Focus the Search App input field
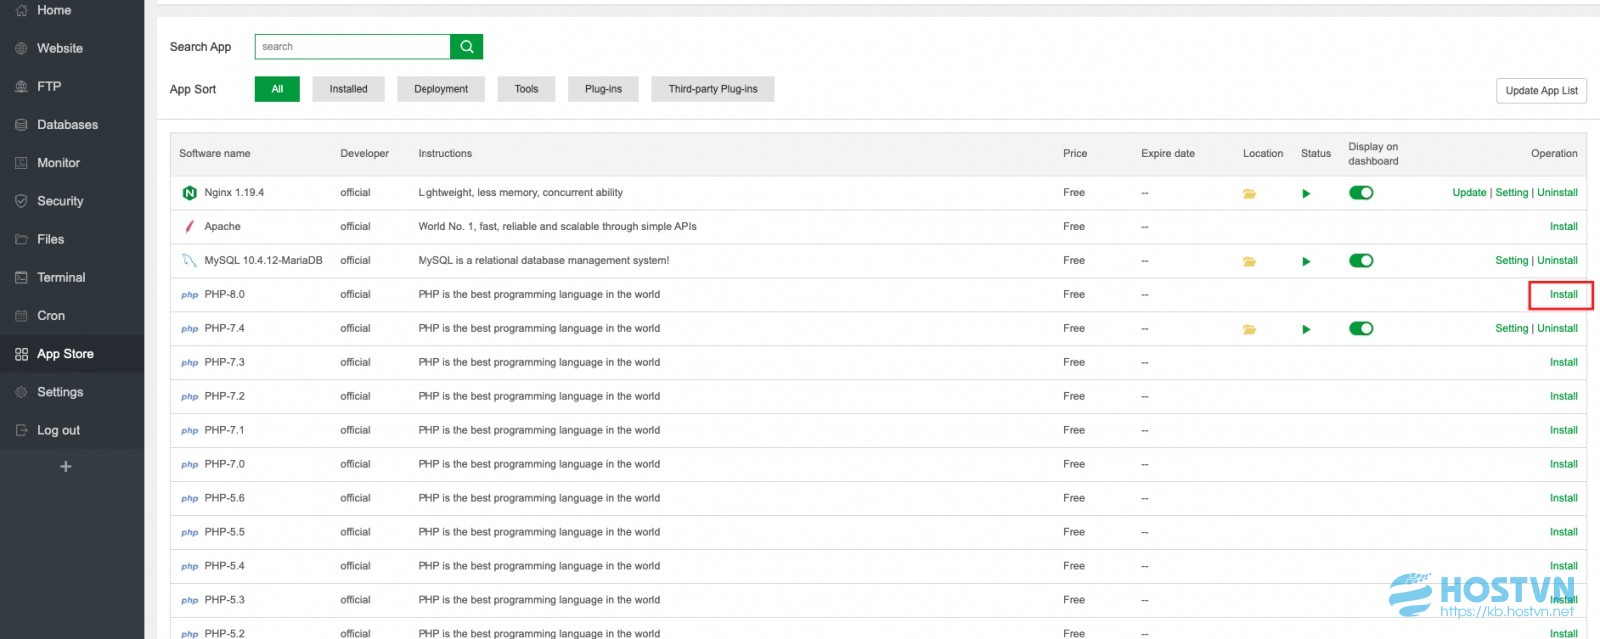 [353, 47]
